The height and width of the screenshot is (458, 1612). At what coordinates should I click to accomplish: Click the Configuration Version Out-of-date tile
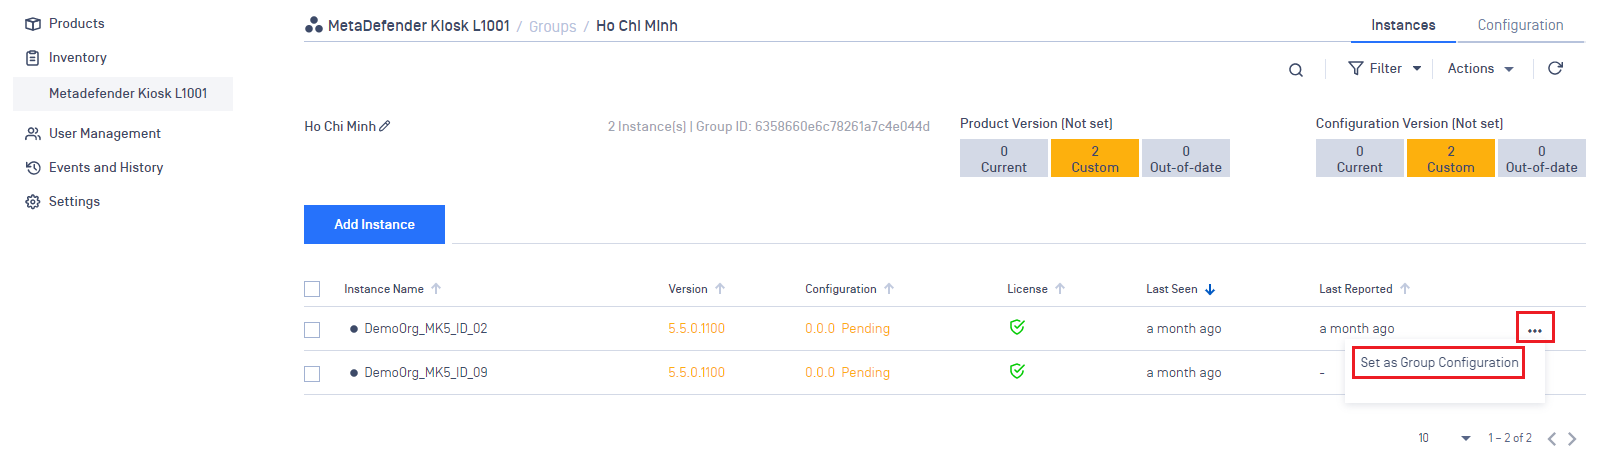[x=1542, y=158]
